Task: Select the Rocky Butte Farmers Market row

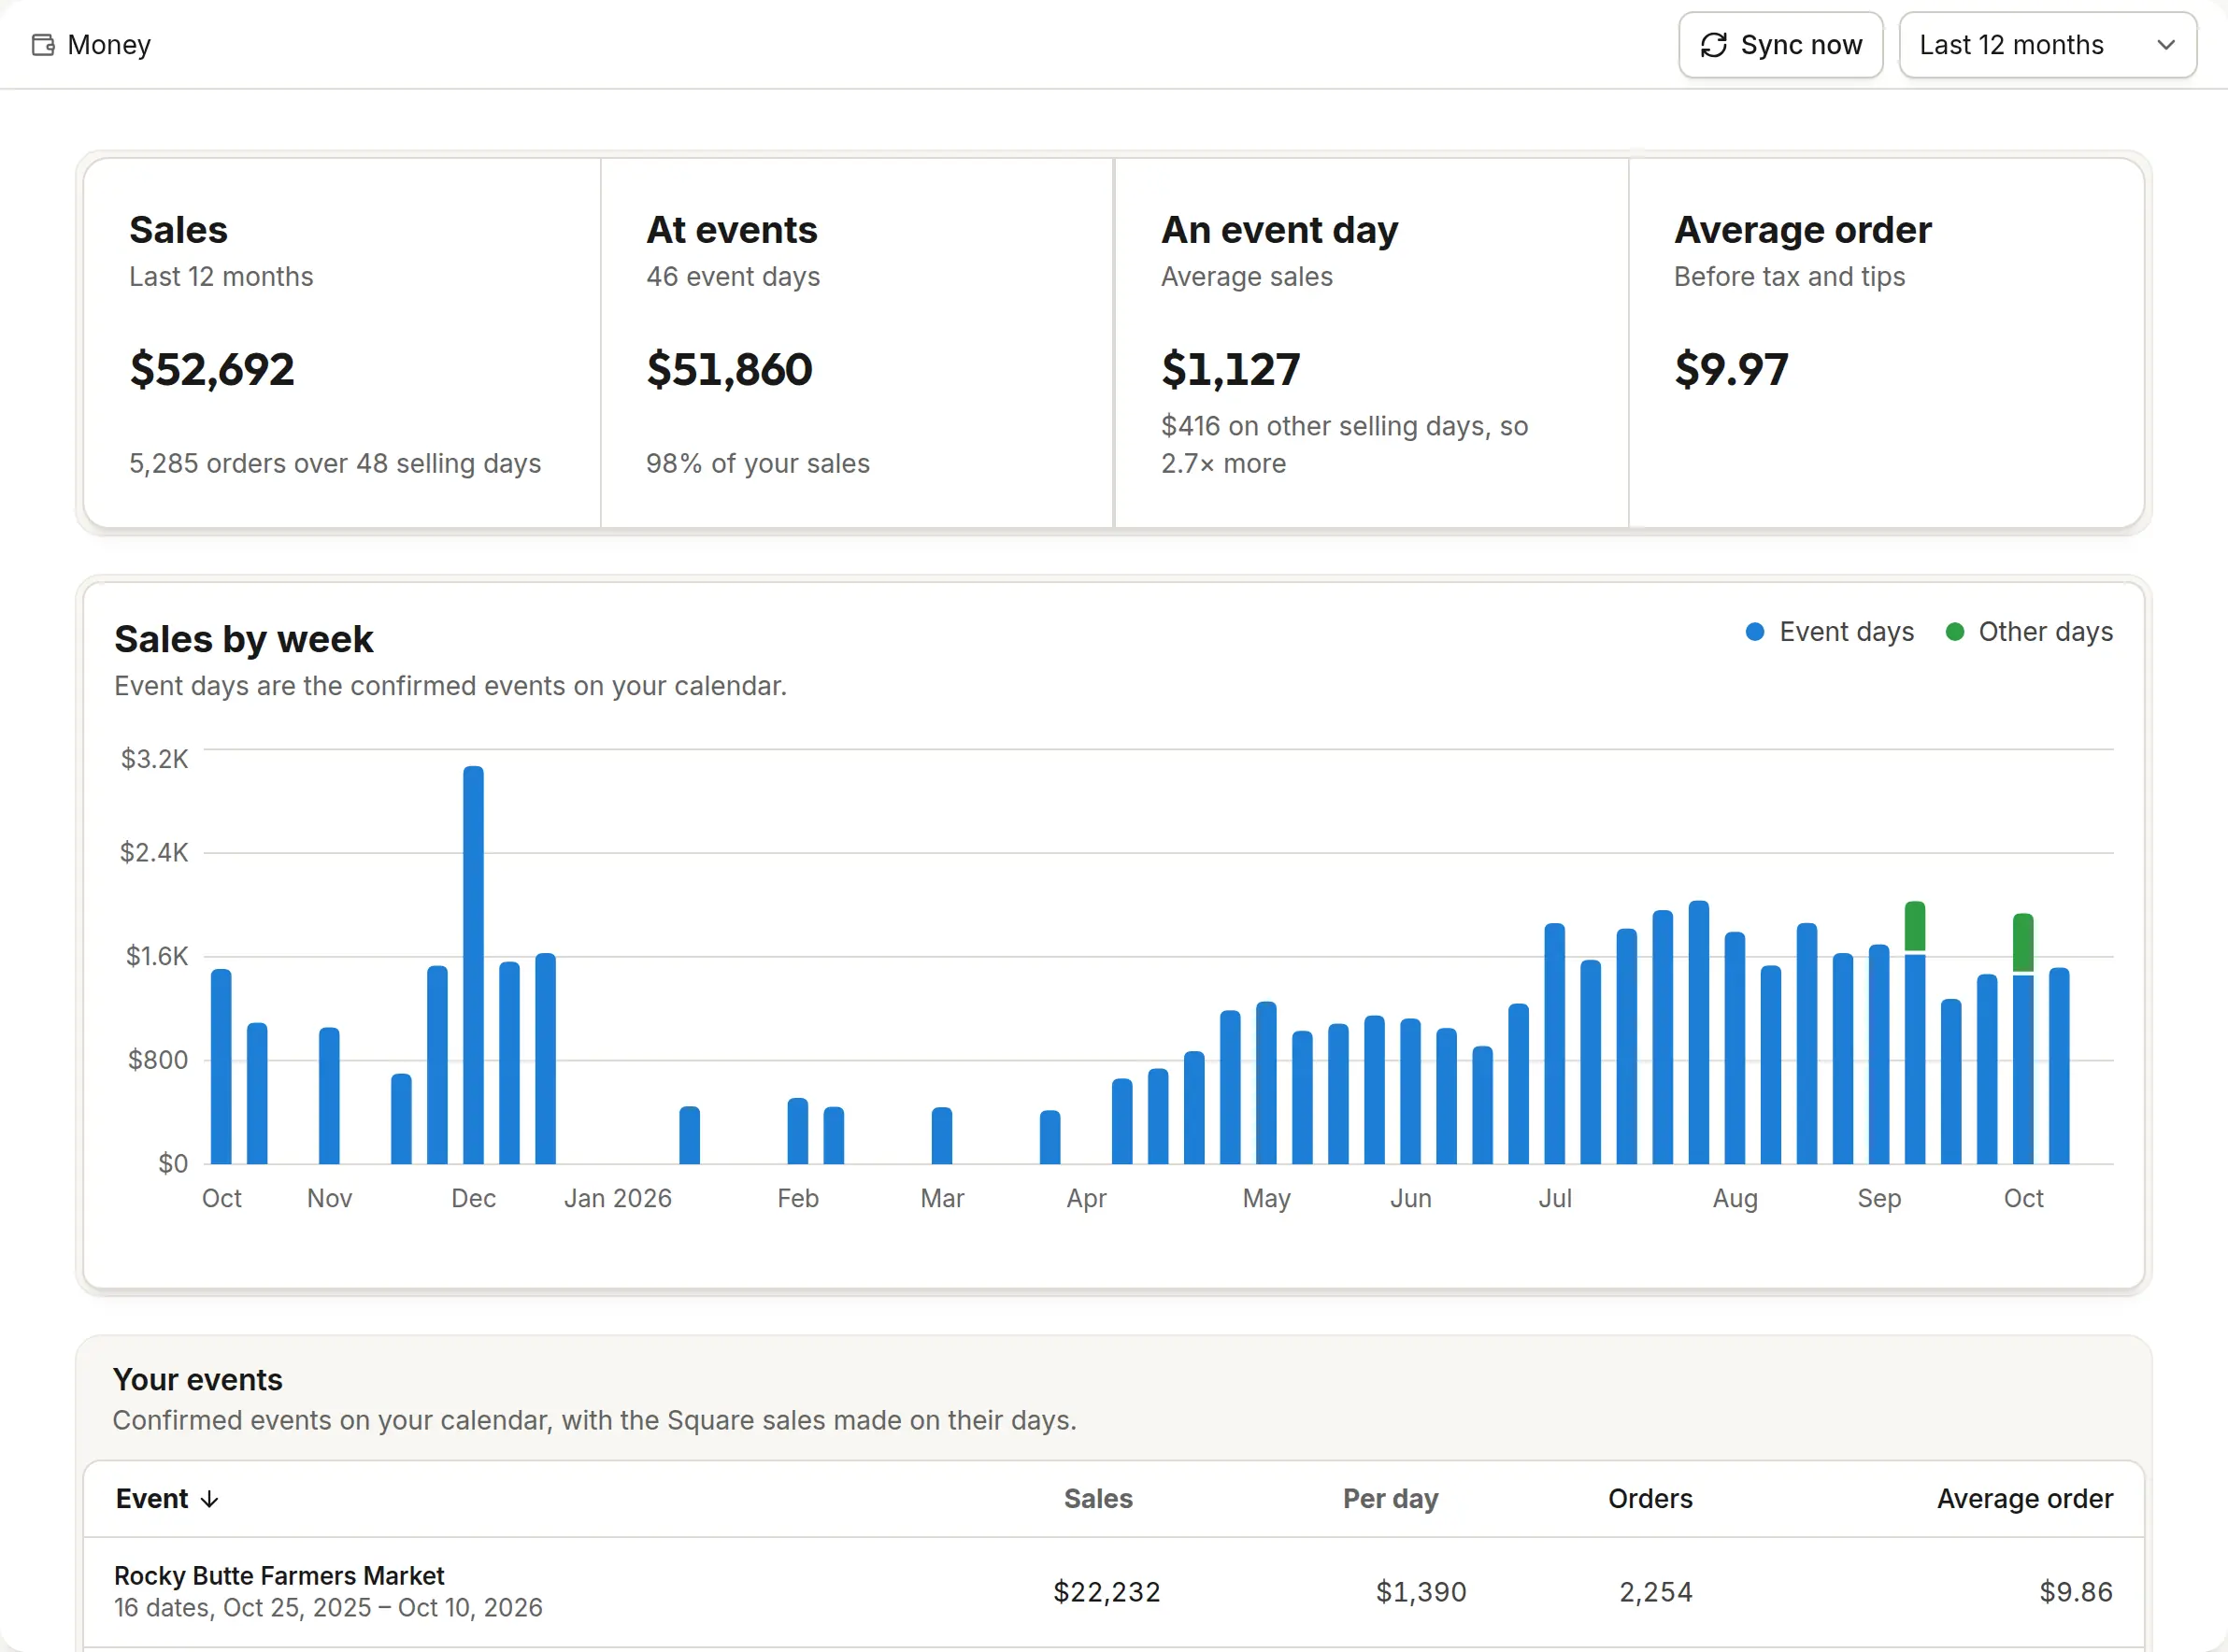Action: pyautogui.click(x=1114, y=1591)
